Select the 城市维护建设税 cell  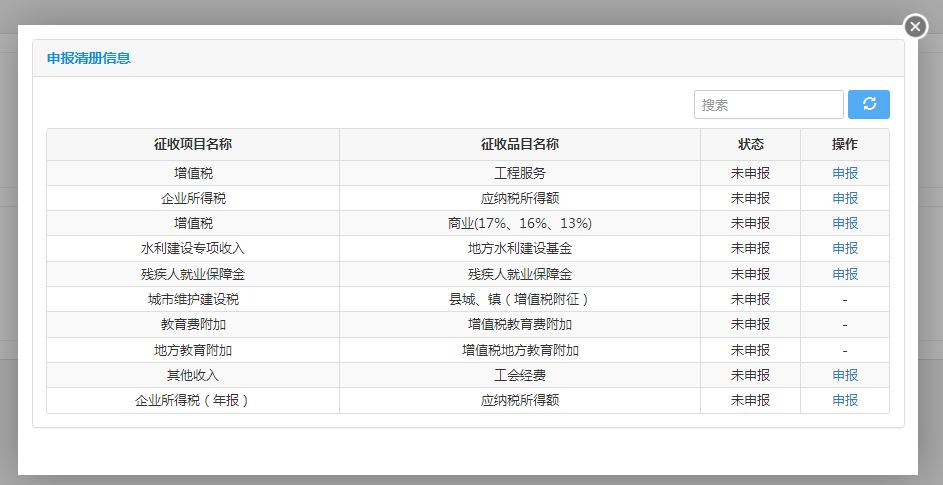pos(193,299)
